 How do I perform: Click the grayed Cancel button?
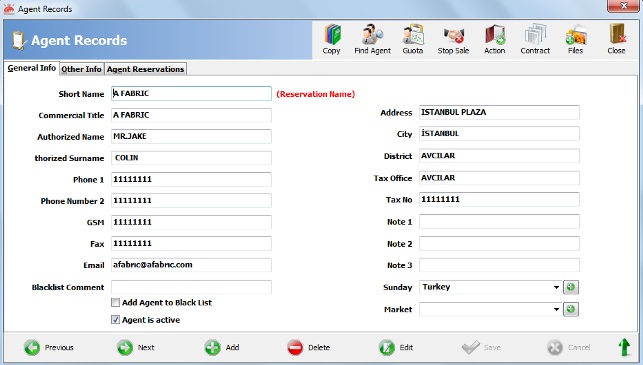click(569, 348)
